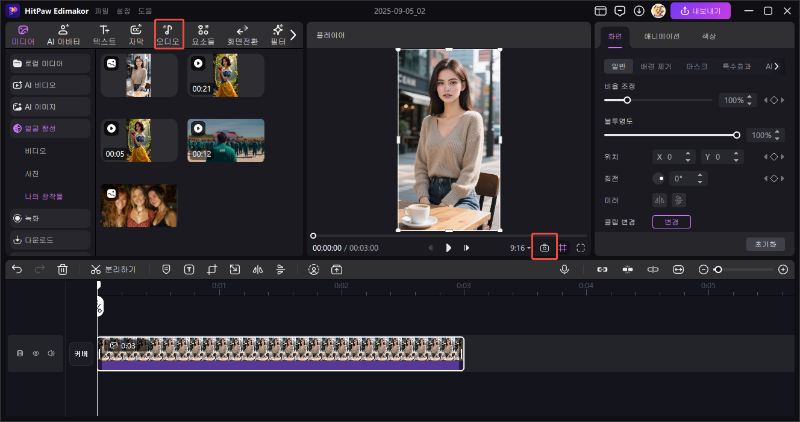Screen dimensions: 800x422
Task: Expand more top toolbar tabs with chevron
Action: 293,35
